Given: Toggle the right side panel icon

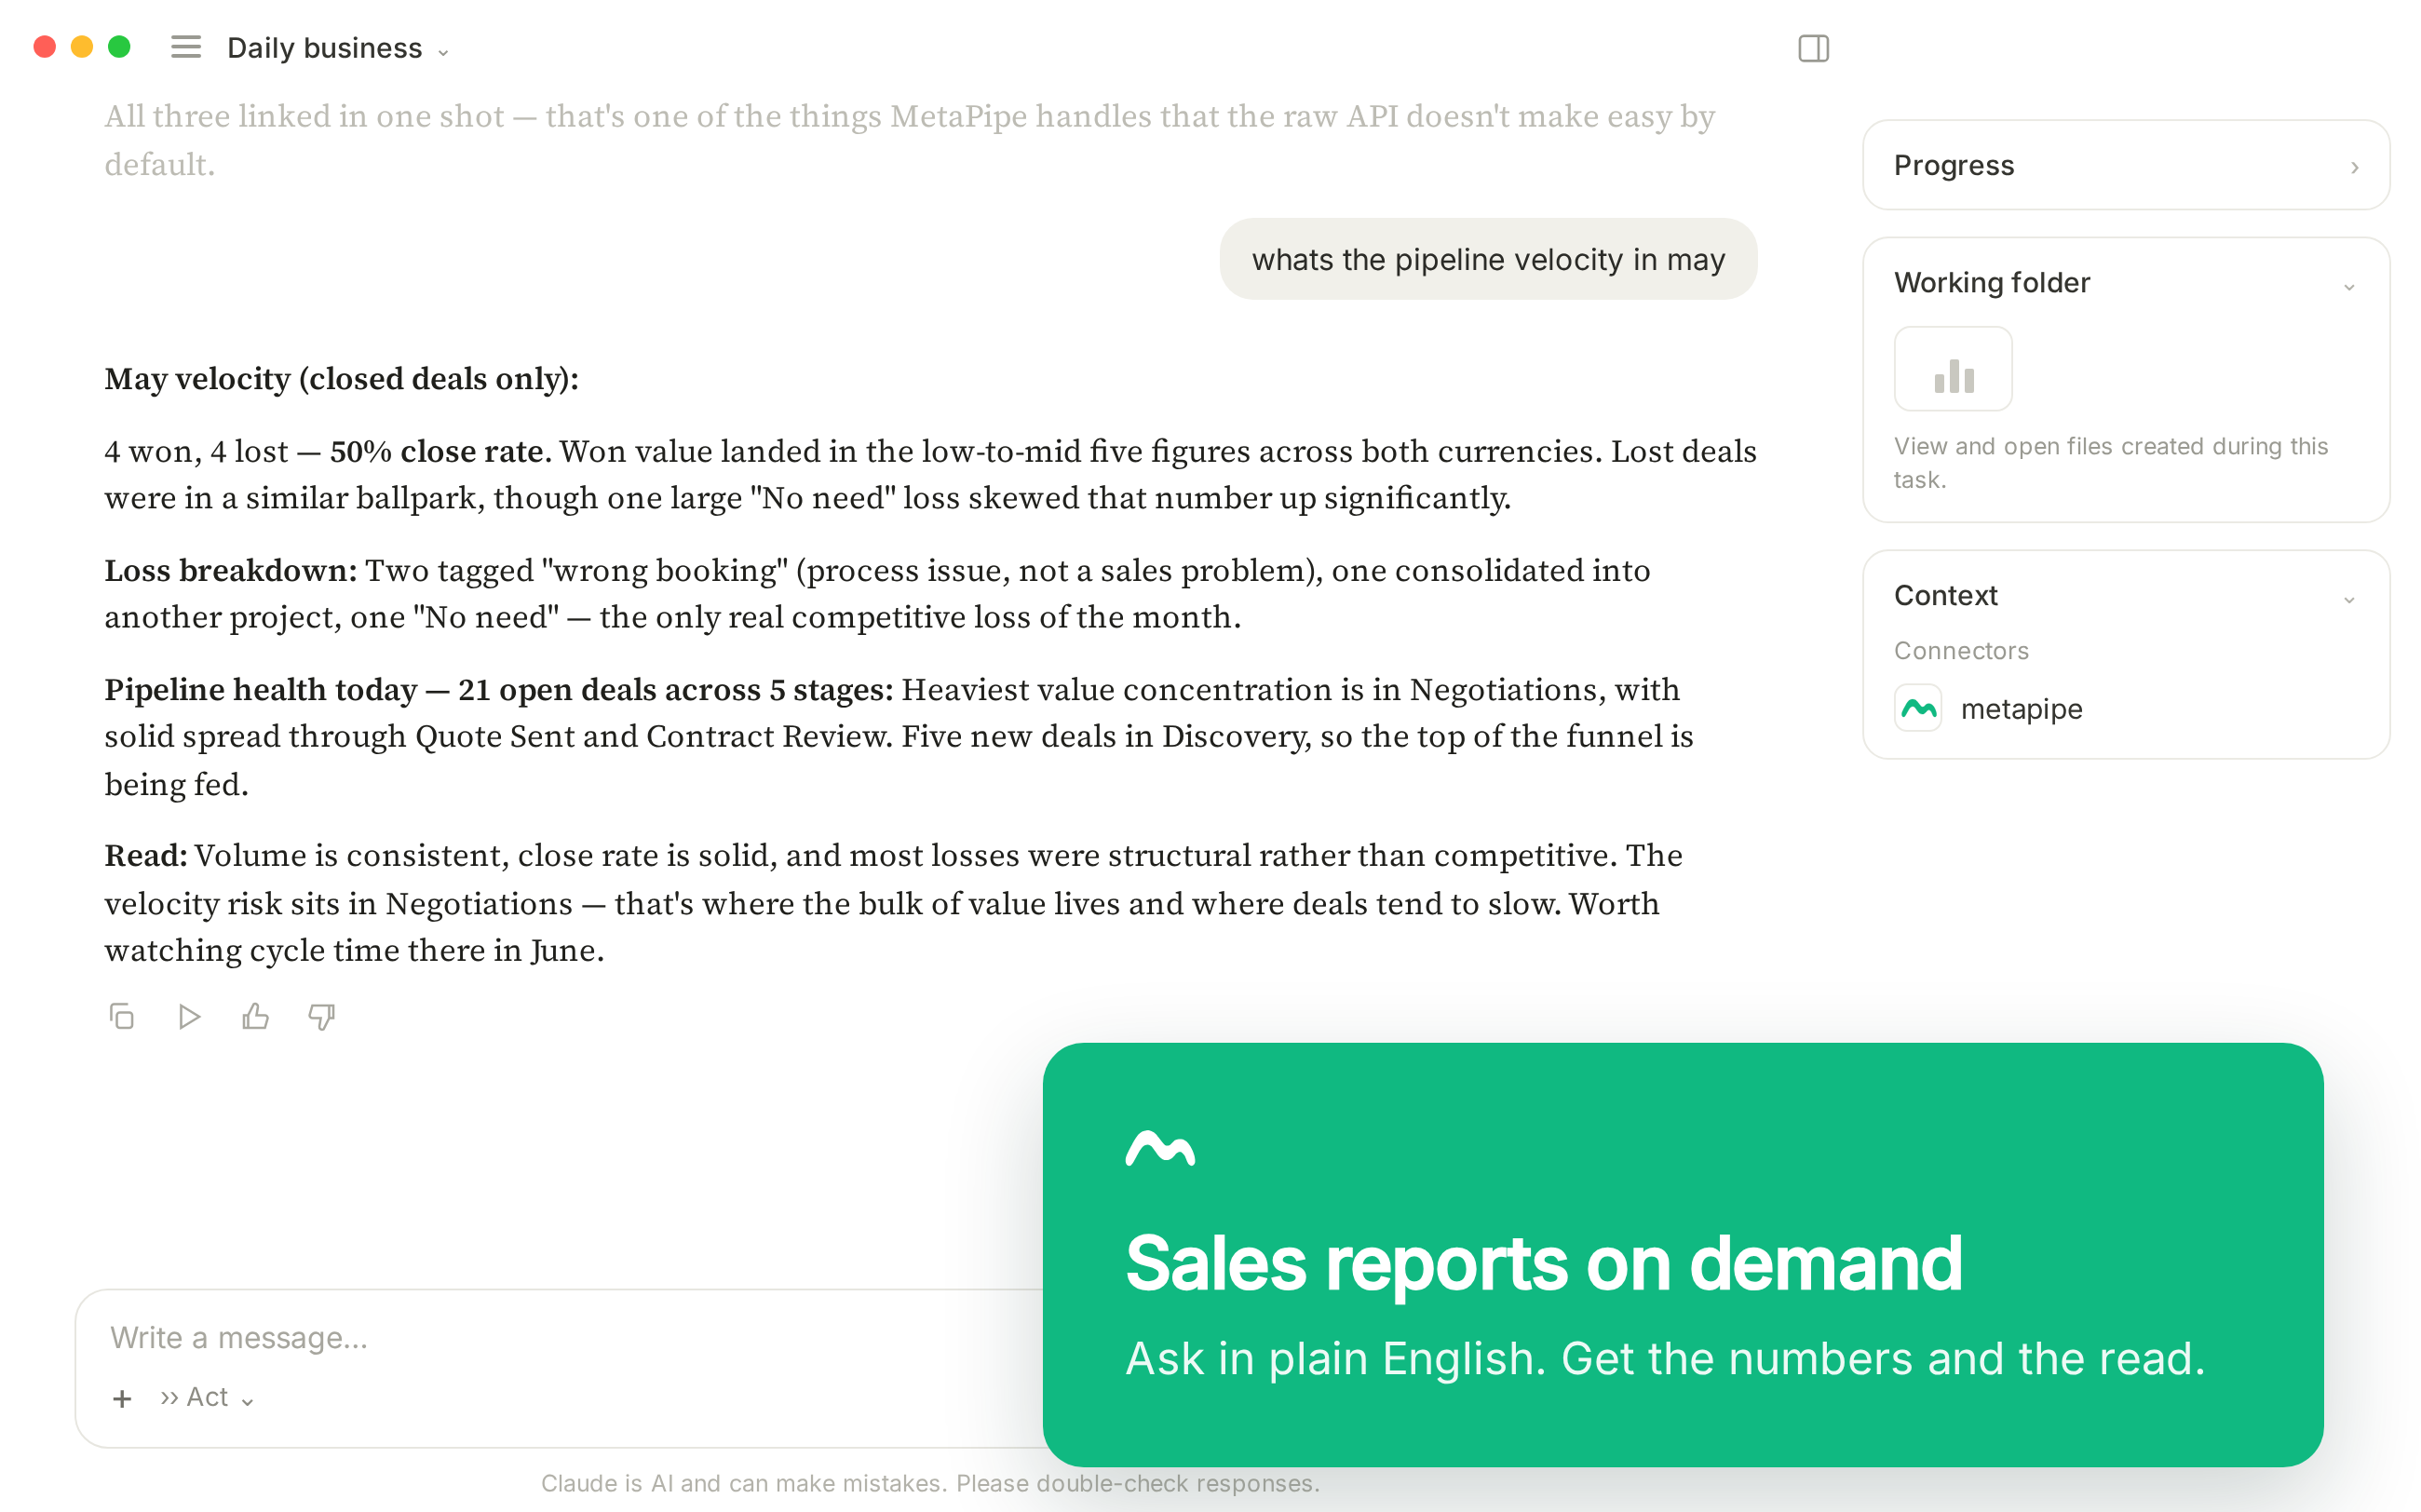Looking at the screenshot, I should [x=1813, y=48].
